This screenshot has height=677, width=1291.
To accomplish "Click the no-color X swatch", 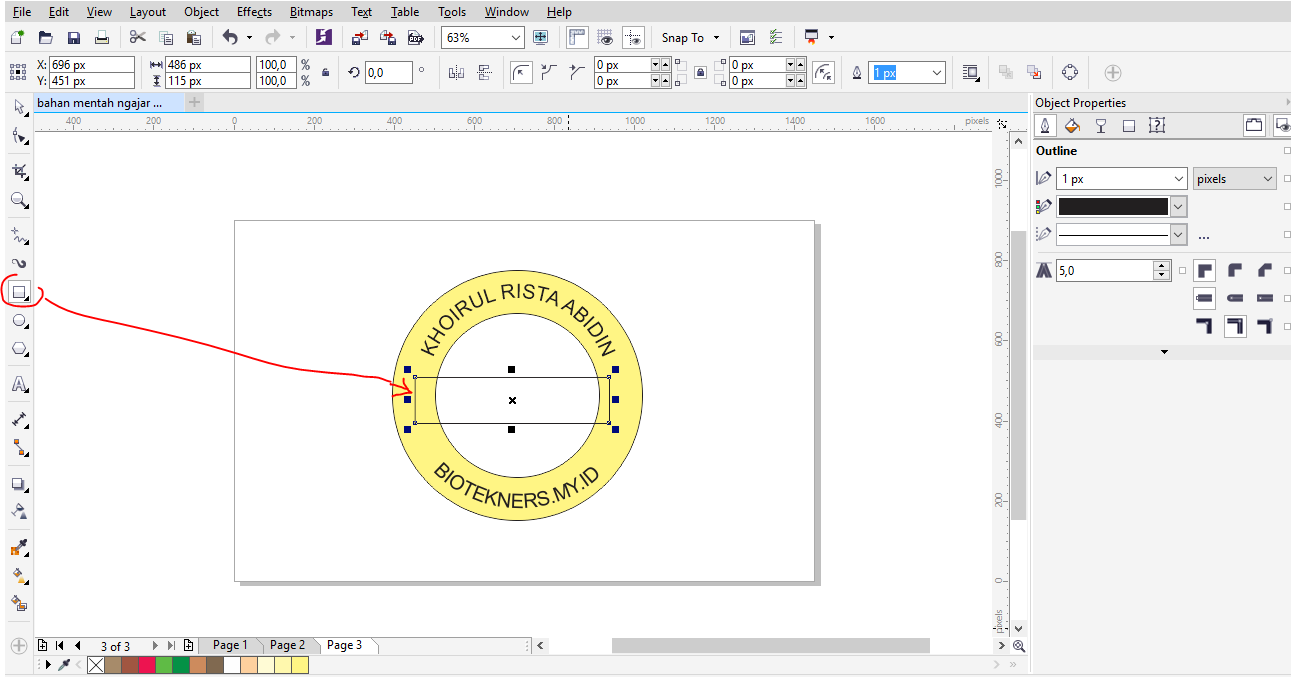I will pos(96,665).
